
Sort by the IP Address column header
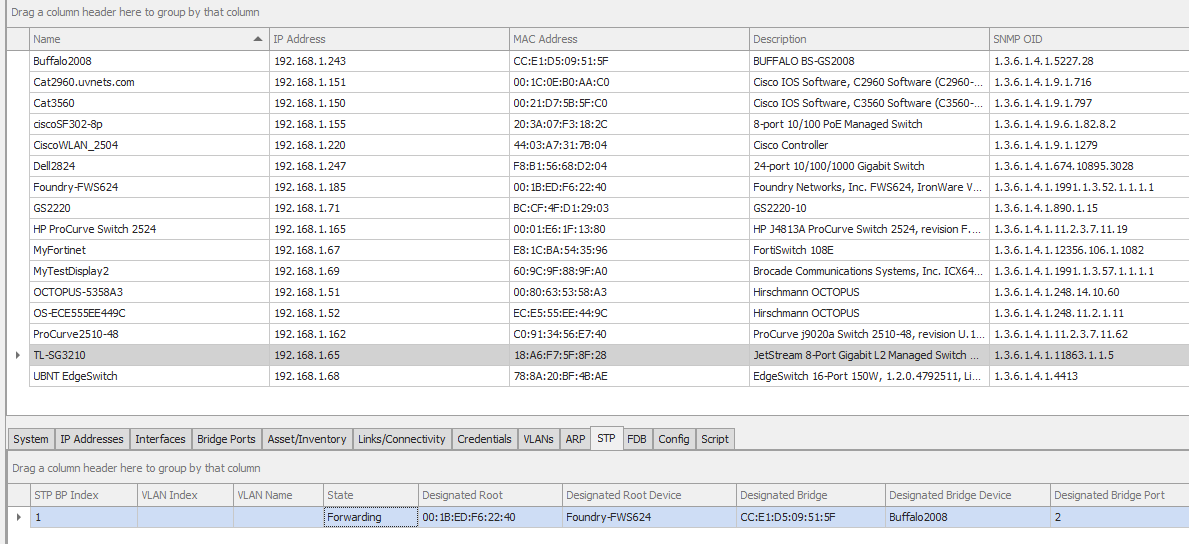point(389,39)
